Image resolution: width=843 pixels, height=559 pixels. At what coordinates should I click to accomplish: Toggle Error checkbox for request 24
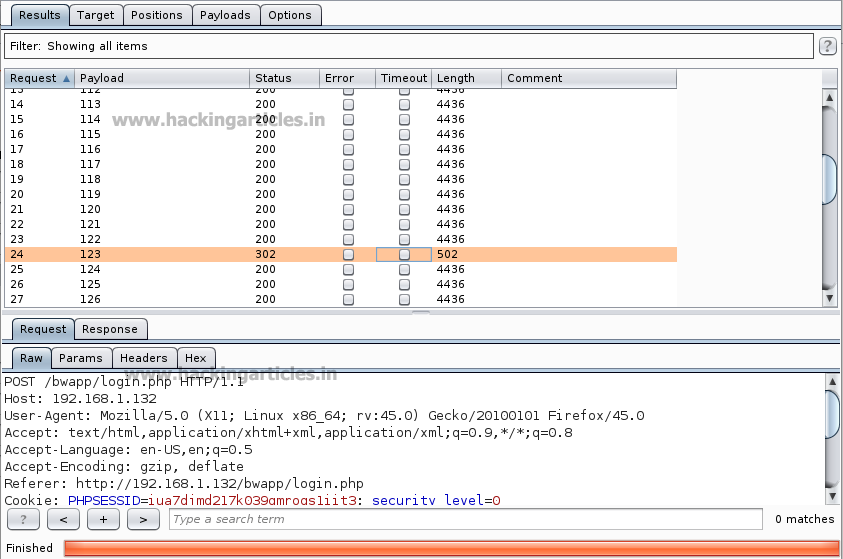[x=348, y=254]
